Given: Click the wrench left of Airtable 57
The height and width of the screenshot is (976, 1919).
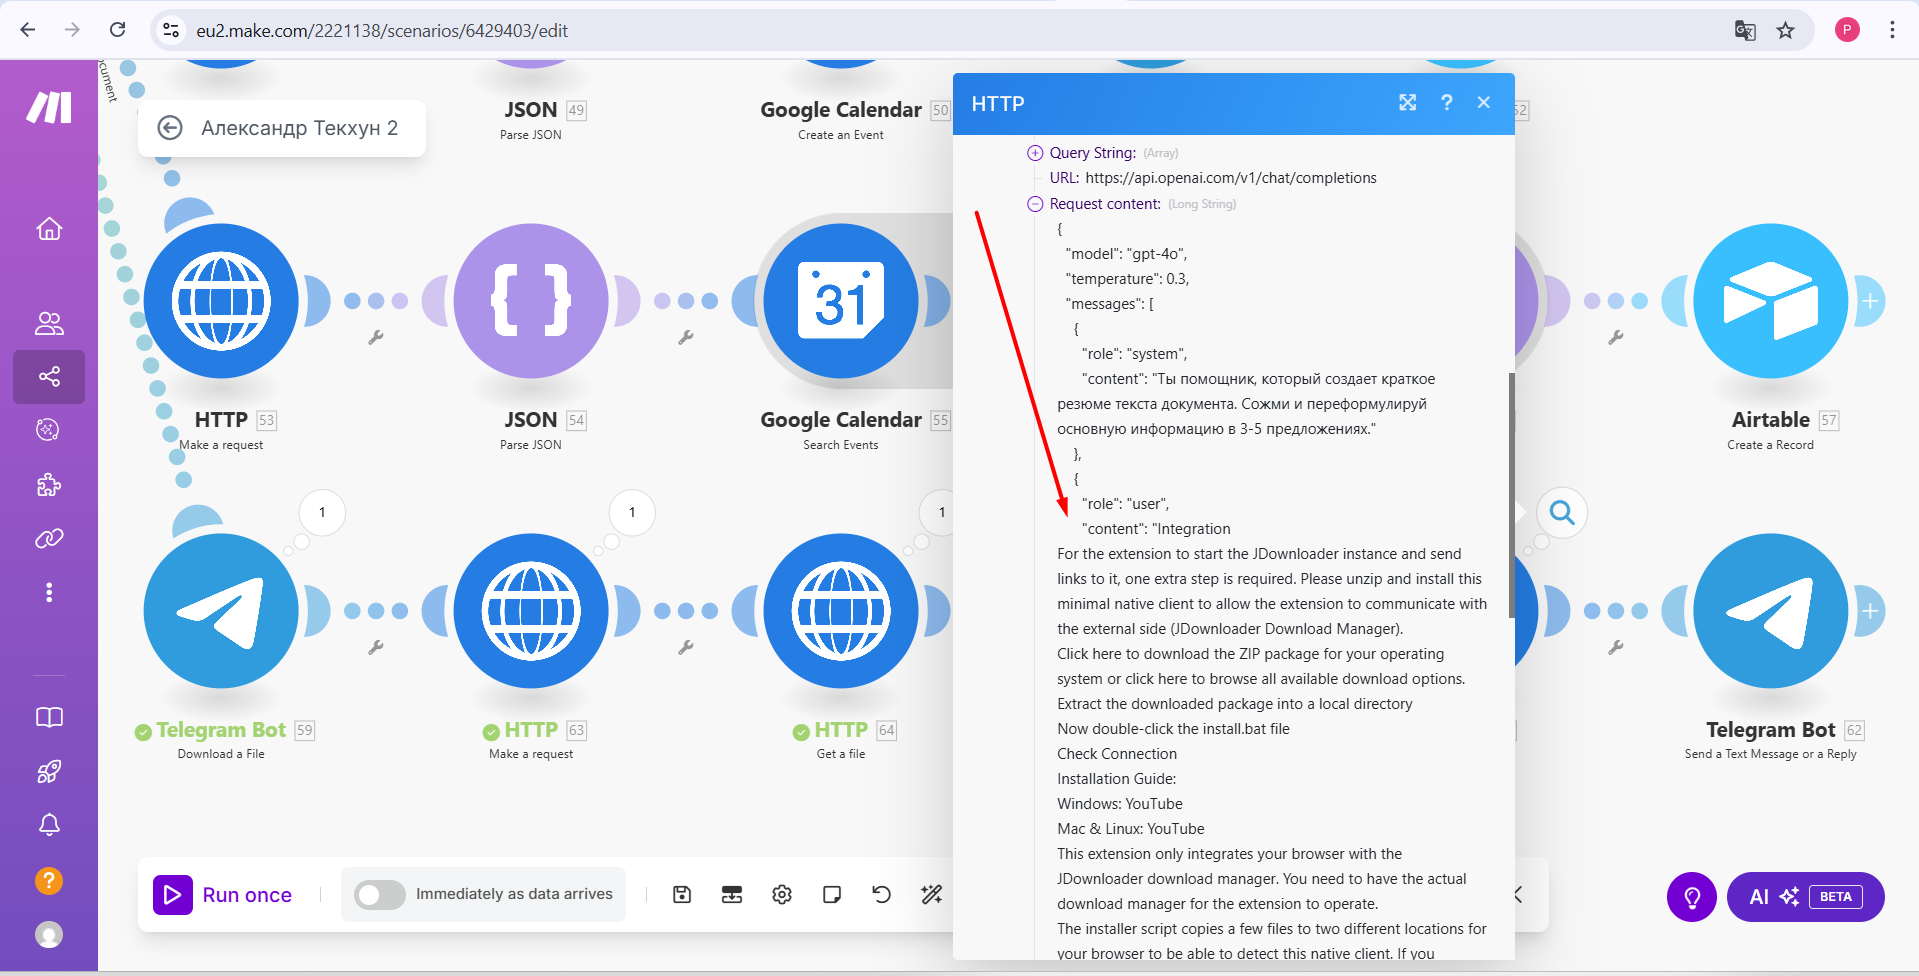Looking at the screenshot, I should (x=1616, y=338).
